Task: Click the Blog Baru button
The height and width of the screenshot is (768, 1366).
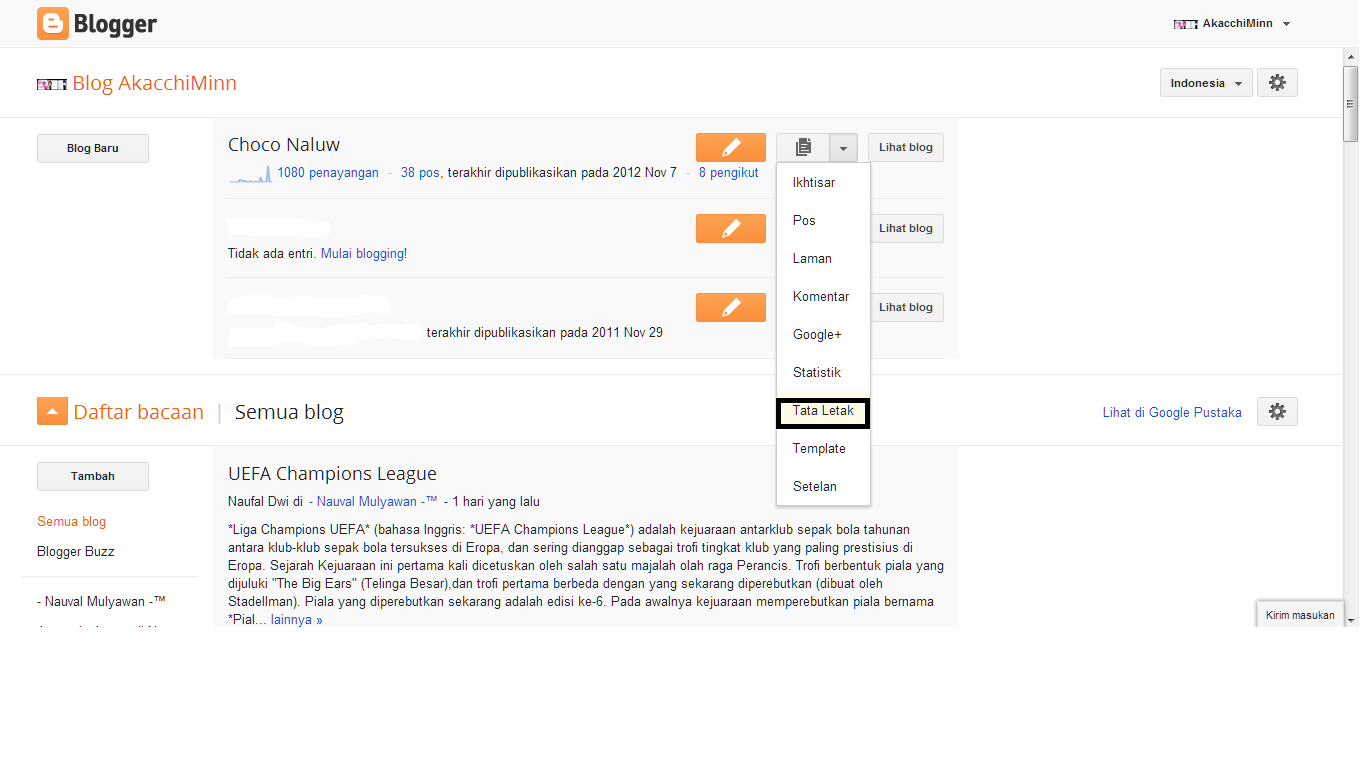Action: (93, 148)
